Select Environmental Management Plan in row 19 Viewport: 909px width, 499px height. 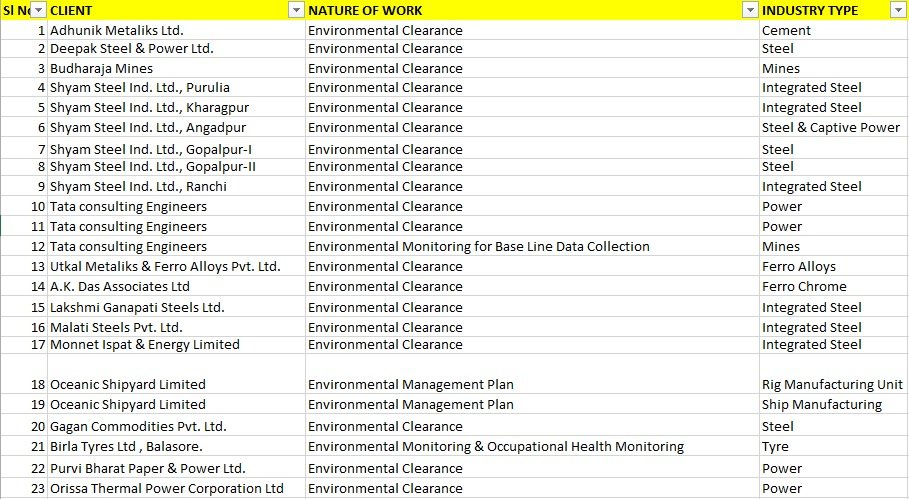[x=532, y=405]
